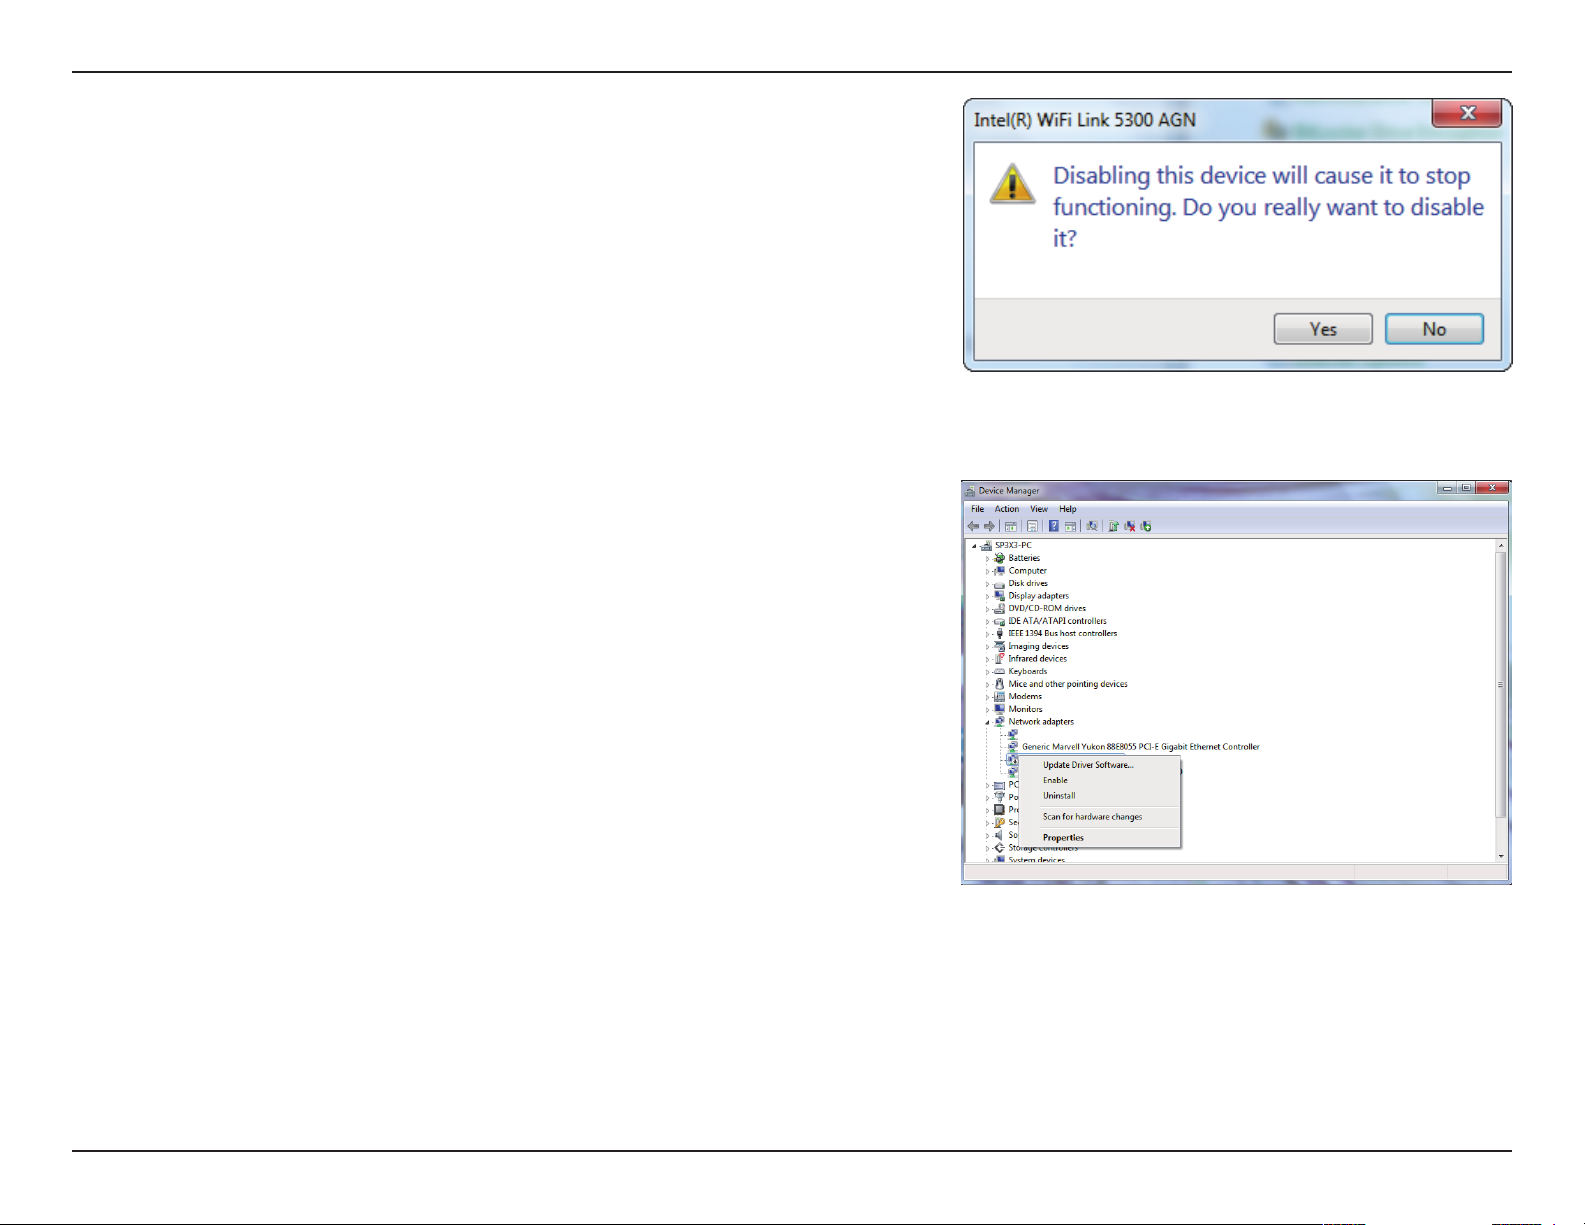Select the IEEE 1394 Bus host controllers label
This screenshot has height=1225, width=1585.
click(1063, 634)
